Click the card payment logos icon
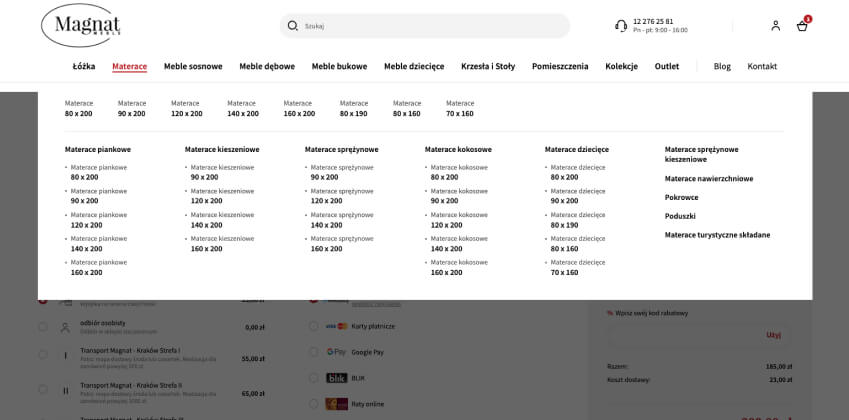 (335, 327)
